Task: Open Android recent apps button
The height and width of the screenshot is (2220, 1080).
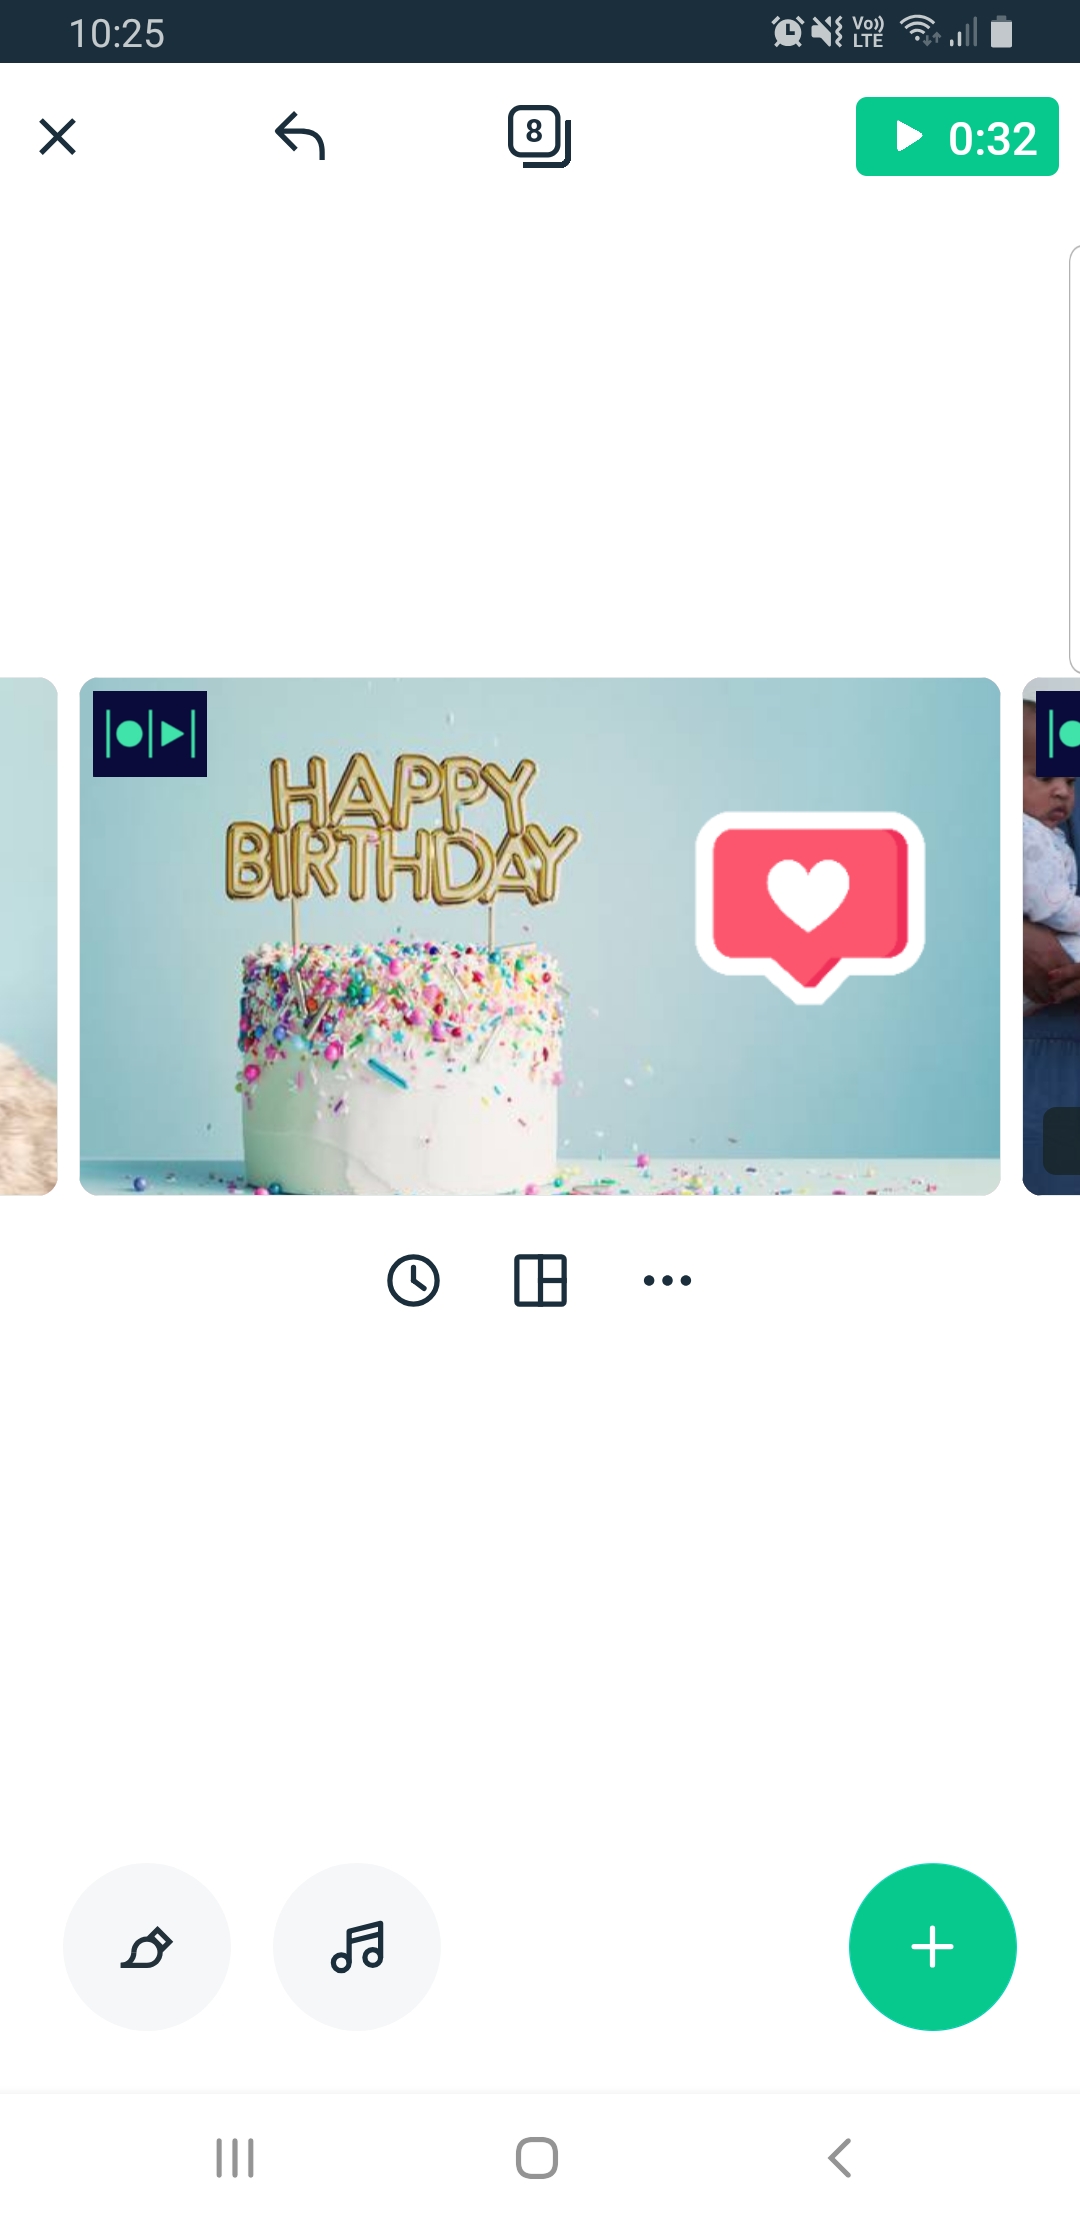Action: pyautogui.click(x=235, y=2158)
